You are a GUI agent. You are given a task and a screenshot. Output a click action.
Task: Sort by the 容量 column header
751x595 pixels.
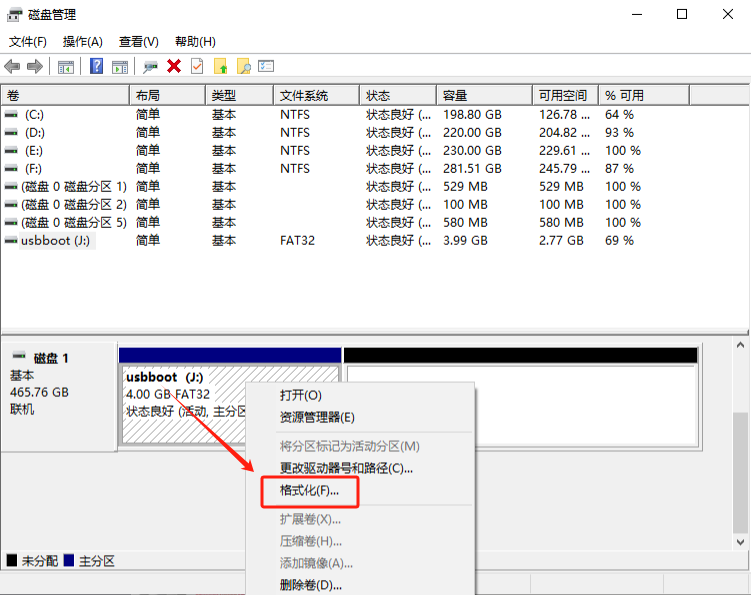pyautogui.click(x=485, y=95)
